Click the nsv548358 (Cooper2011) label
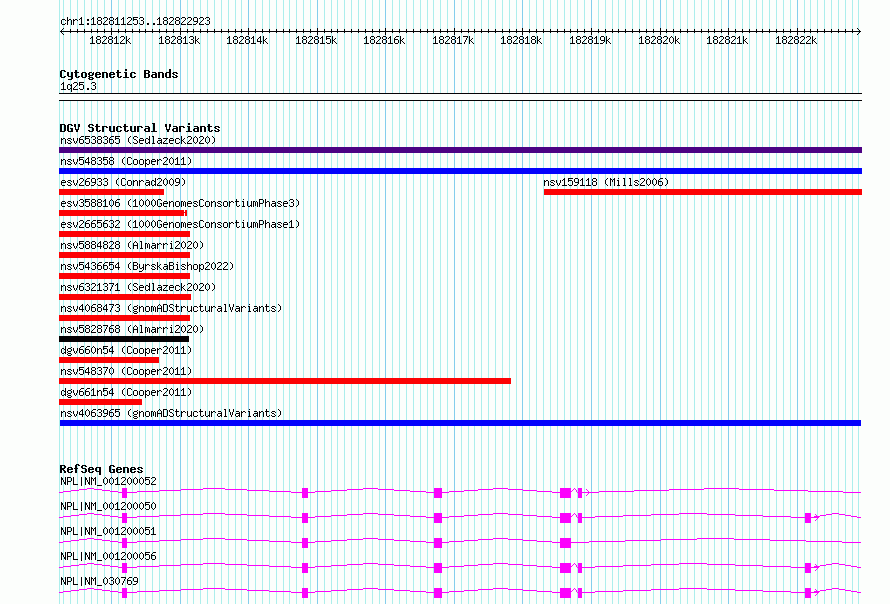Viewport: 890px width, 604px height. pyautogui.click(x=126, y=161)
